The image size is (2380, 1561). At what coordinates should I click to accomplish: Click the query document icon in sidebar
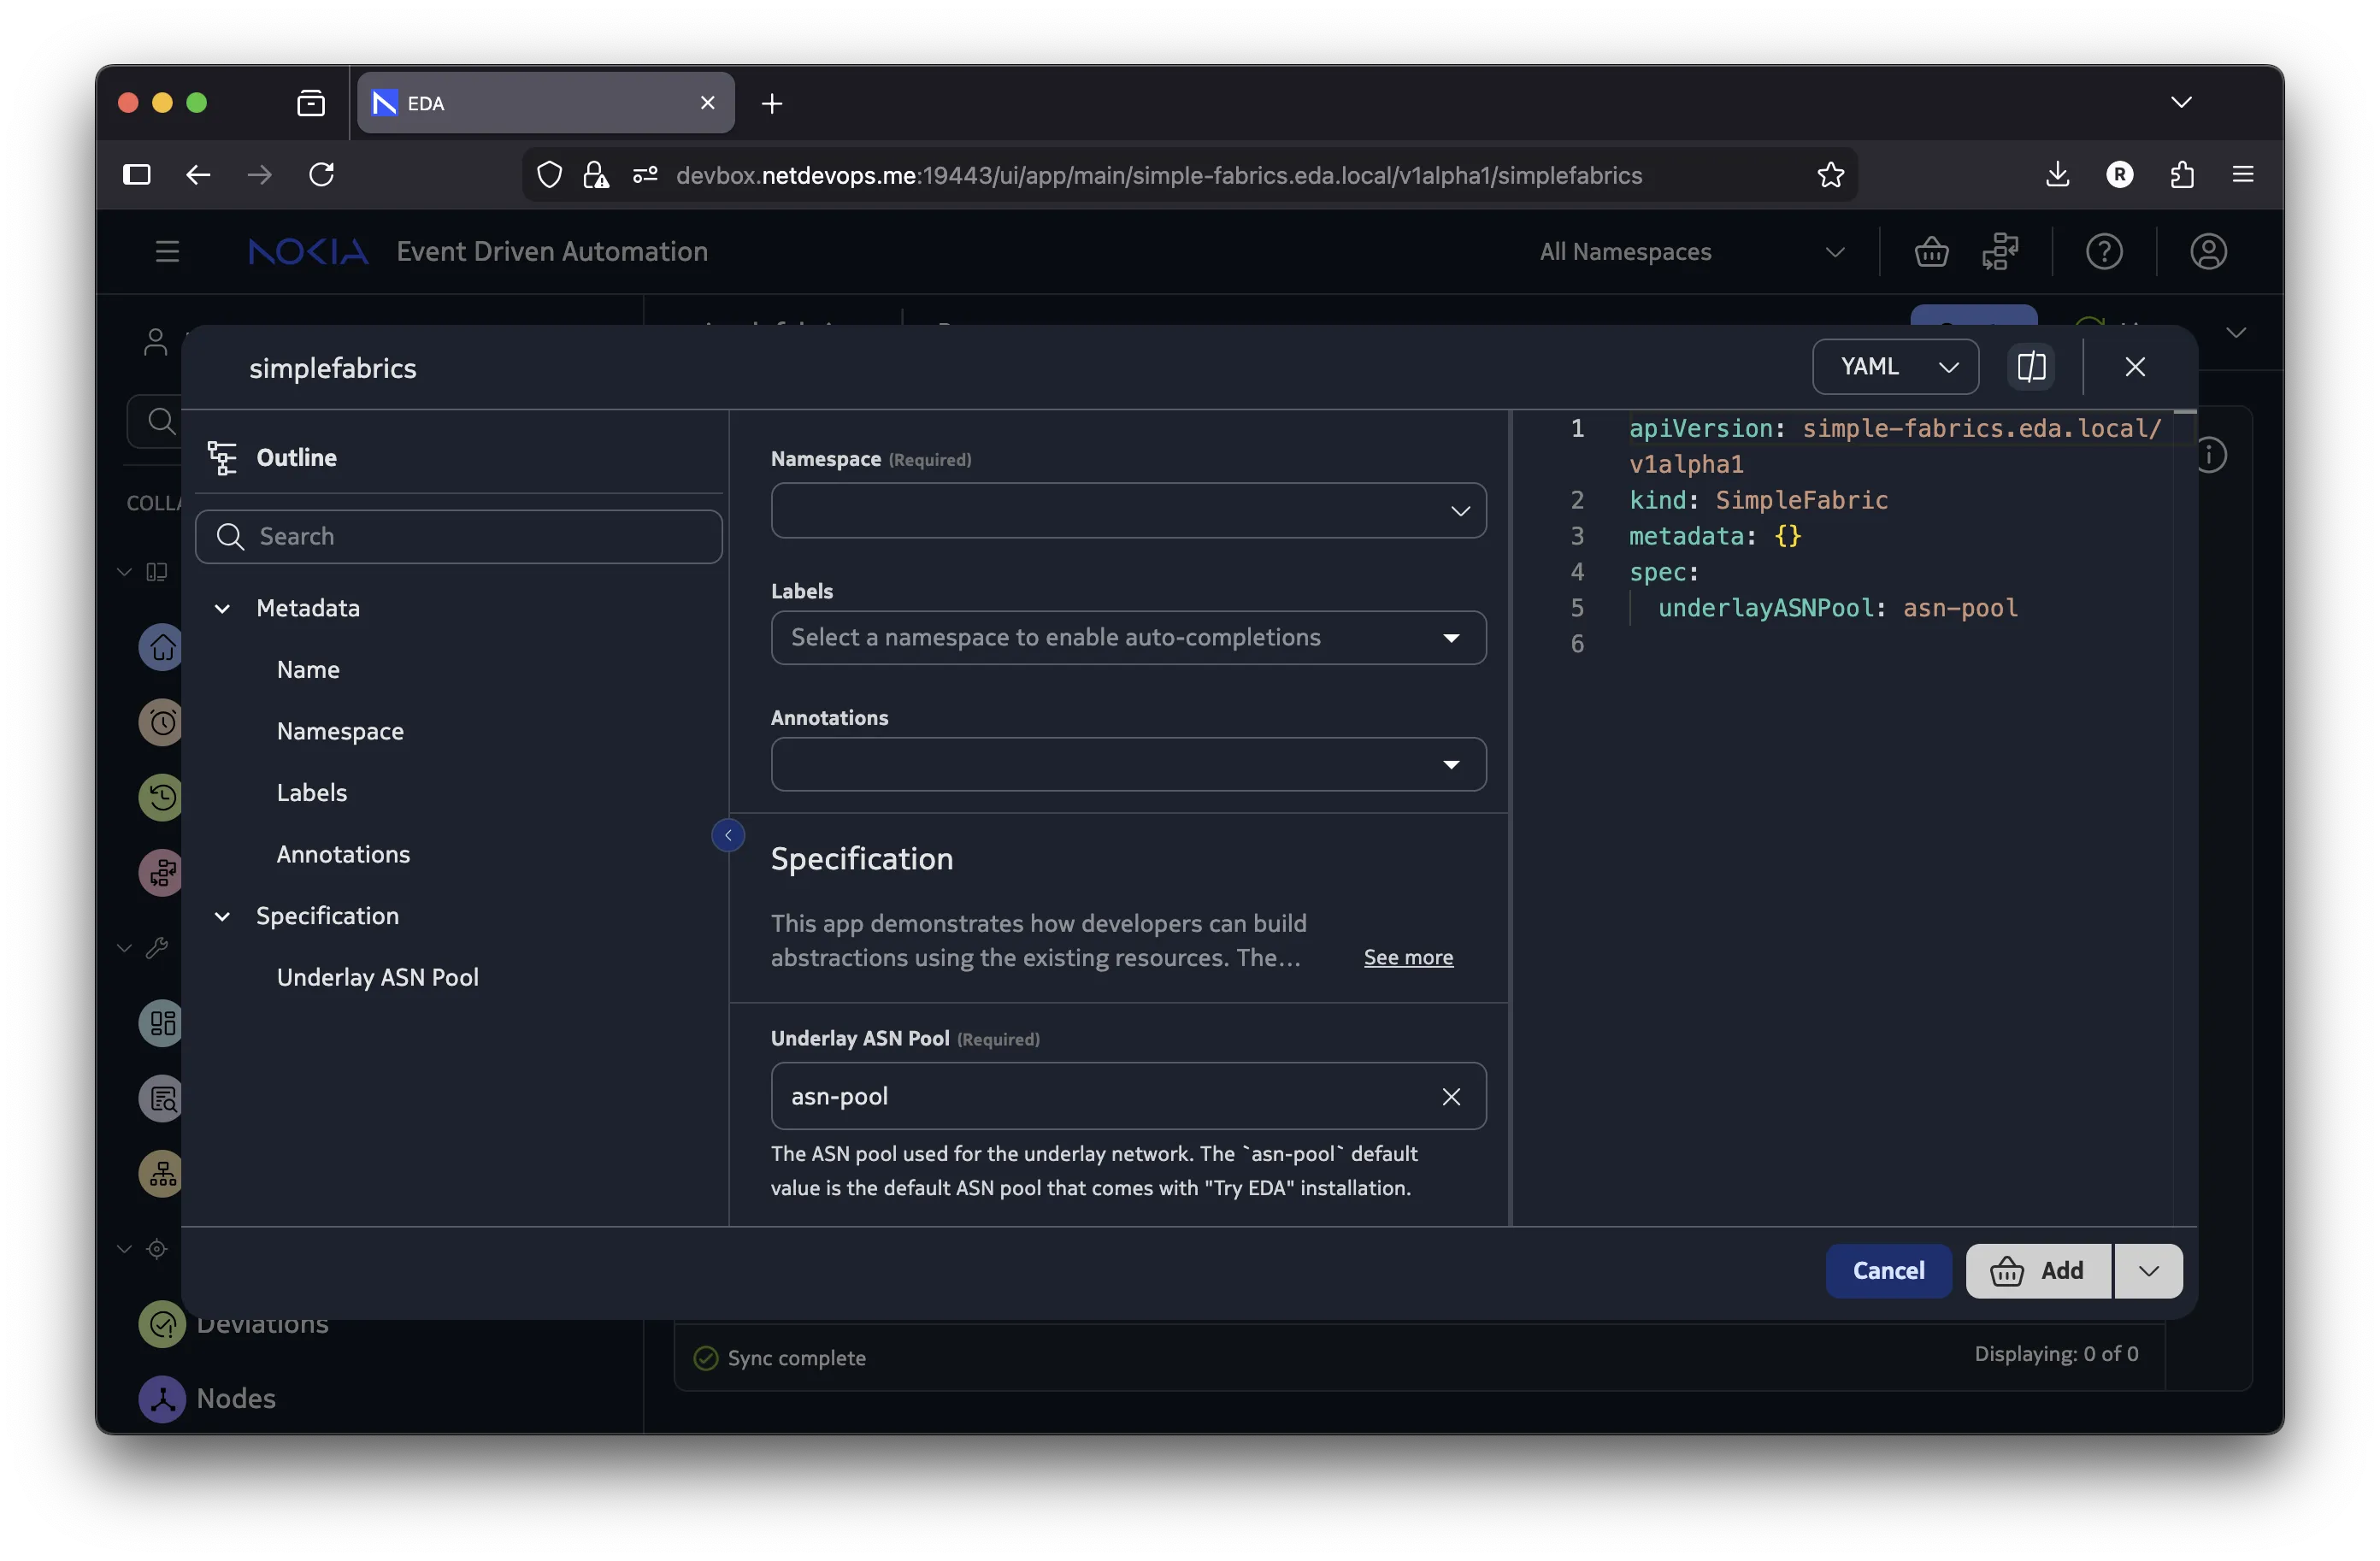pos(162,1099)
